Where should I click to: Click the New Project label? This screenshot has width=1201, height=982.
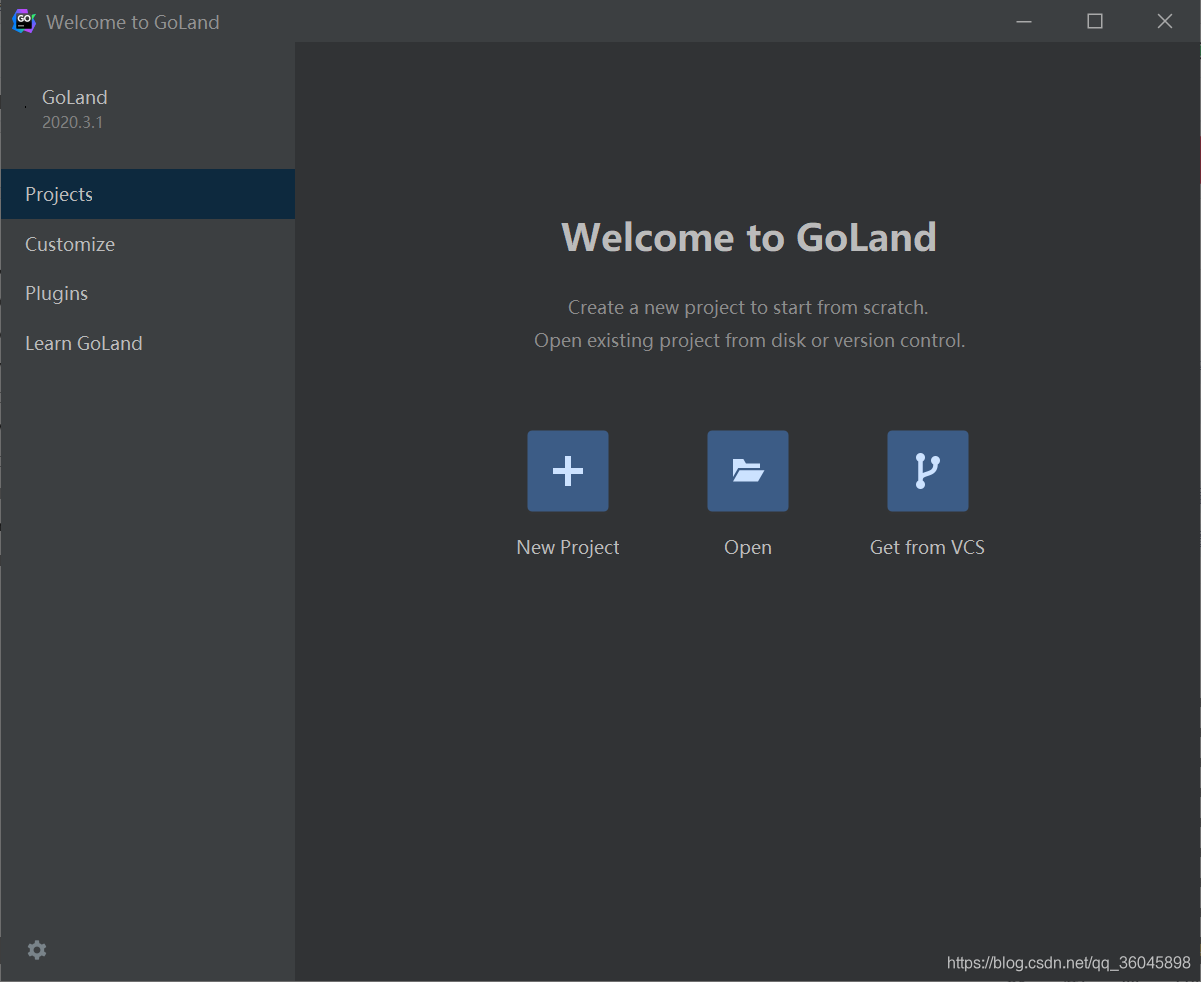tap(568, 547)
